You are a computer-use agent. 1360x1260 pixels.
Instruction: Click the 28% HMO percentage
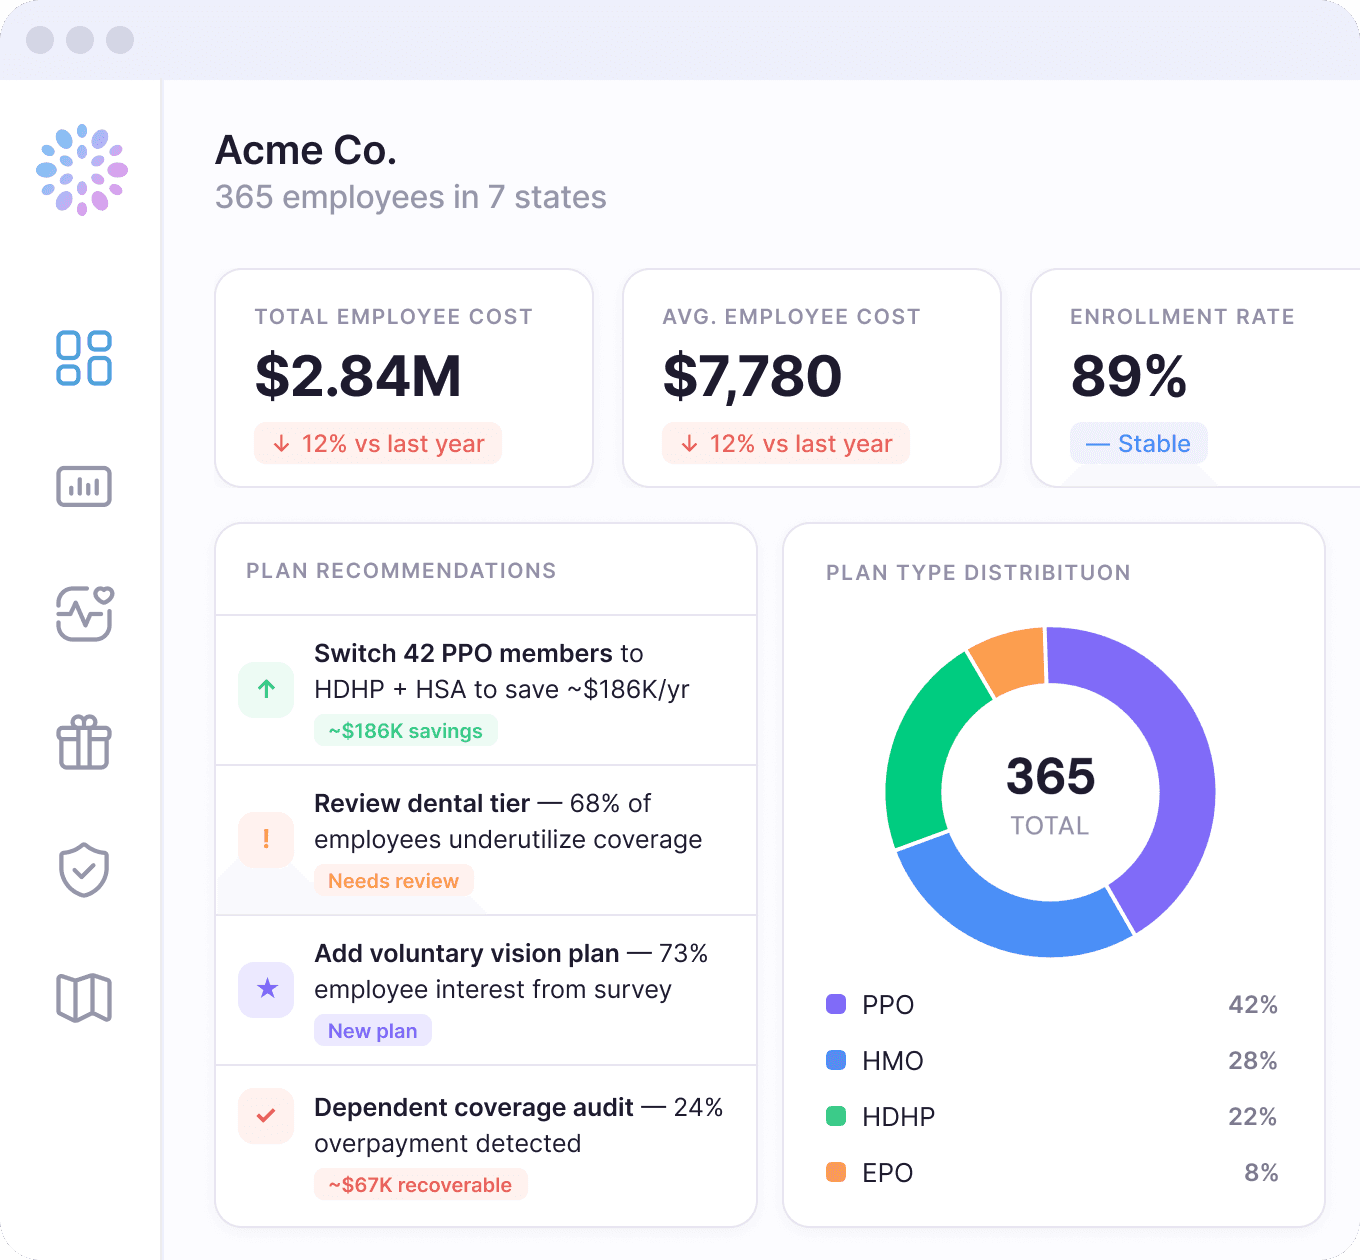tap(1253, 1061)
